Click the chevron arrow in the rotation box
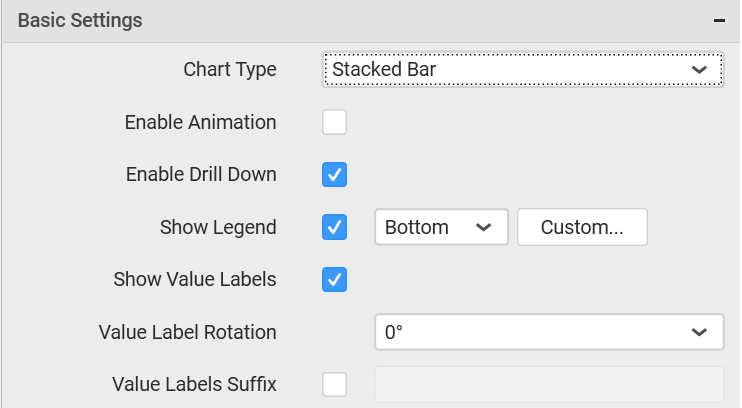Screen dimensions: 742x408 click(x=699, y=332)
